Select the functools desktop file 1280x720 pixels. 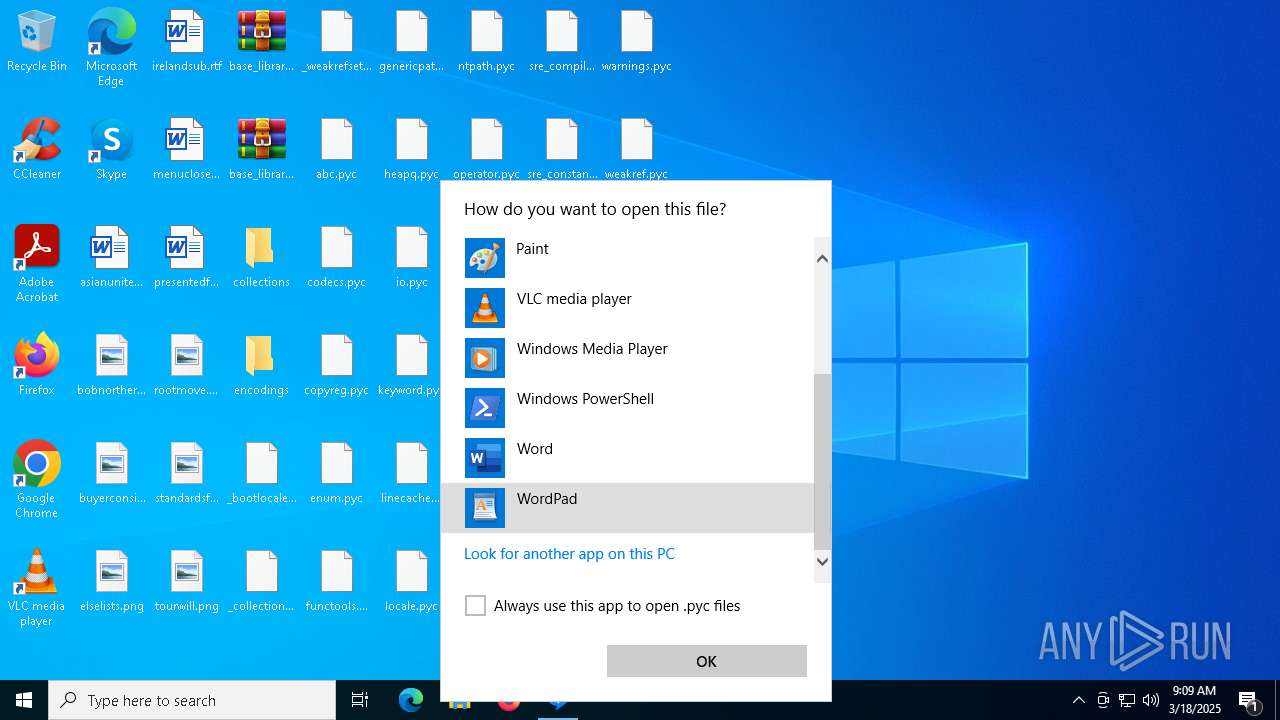(337, 582)
